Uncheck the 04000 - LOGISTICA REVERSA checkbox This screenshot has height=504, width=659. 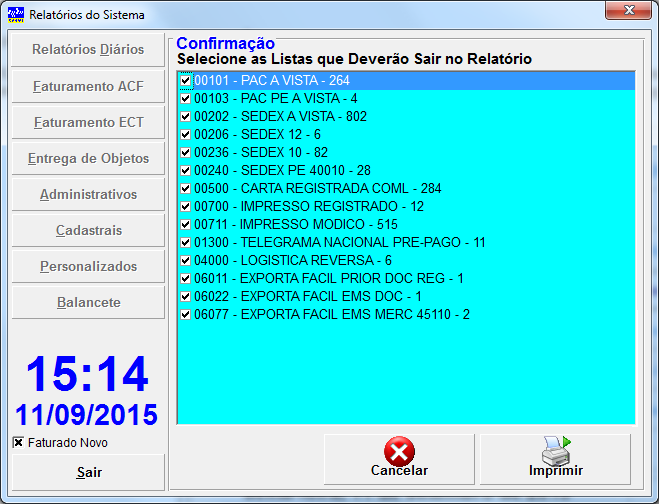tap(185, 261)
